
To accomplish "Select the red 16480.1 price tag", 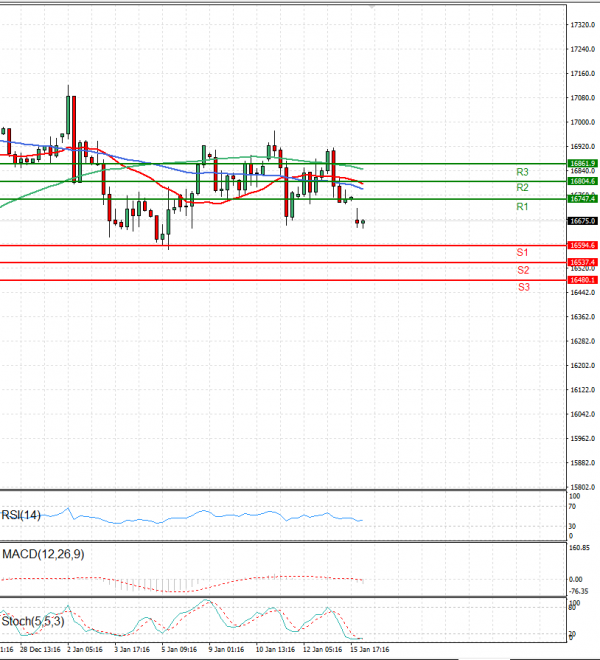I will point(583,280).
